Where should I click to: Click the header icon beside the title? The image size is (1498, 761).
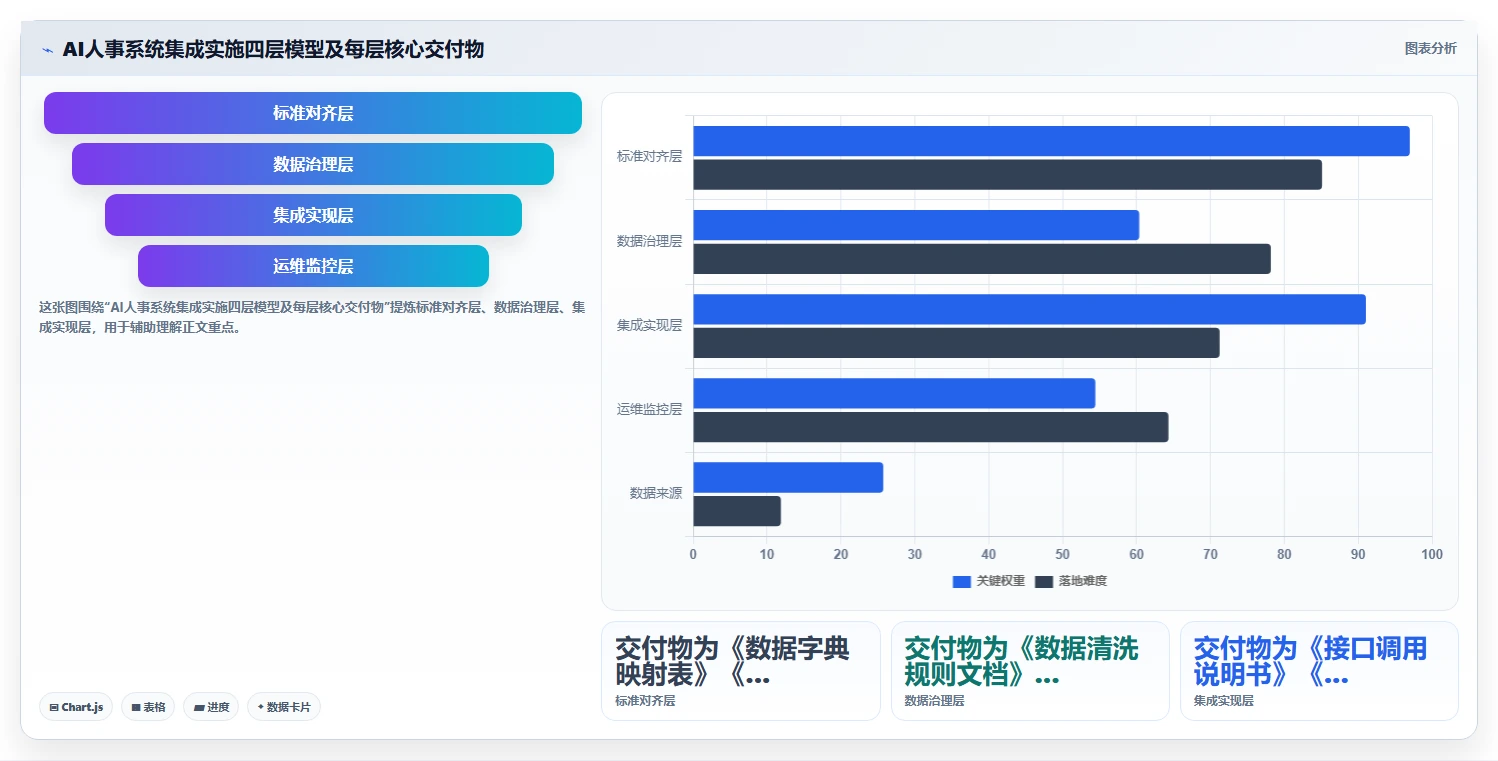[47, 50]
